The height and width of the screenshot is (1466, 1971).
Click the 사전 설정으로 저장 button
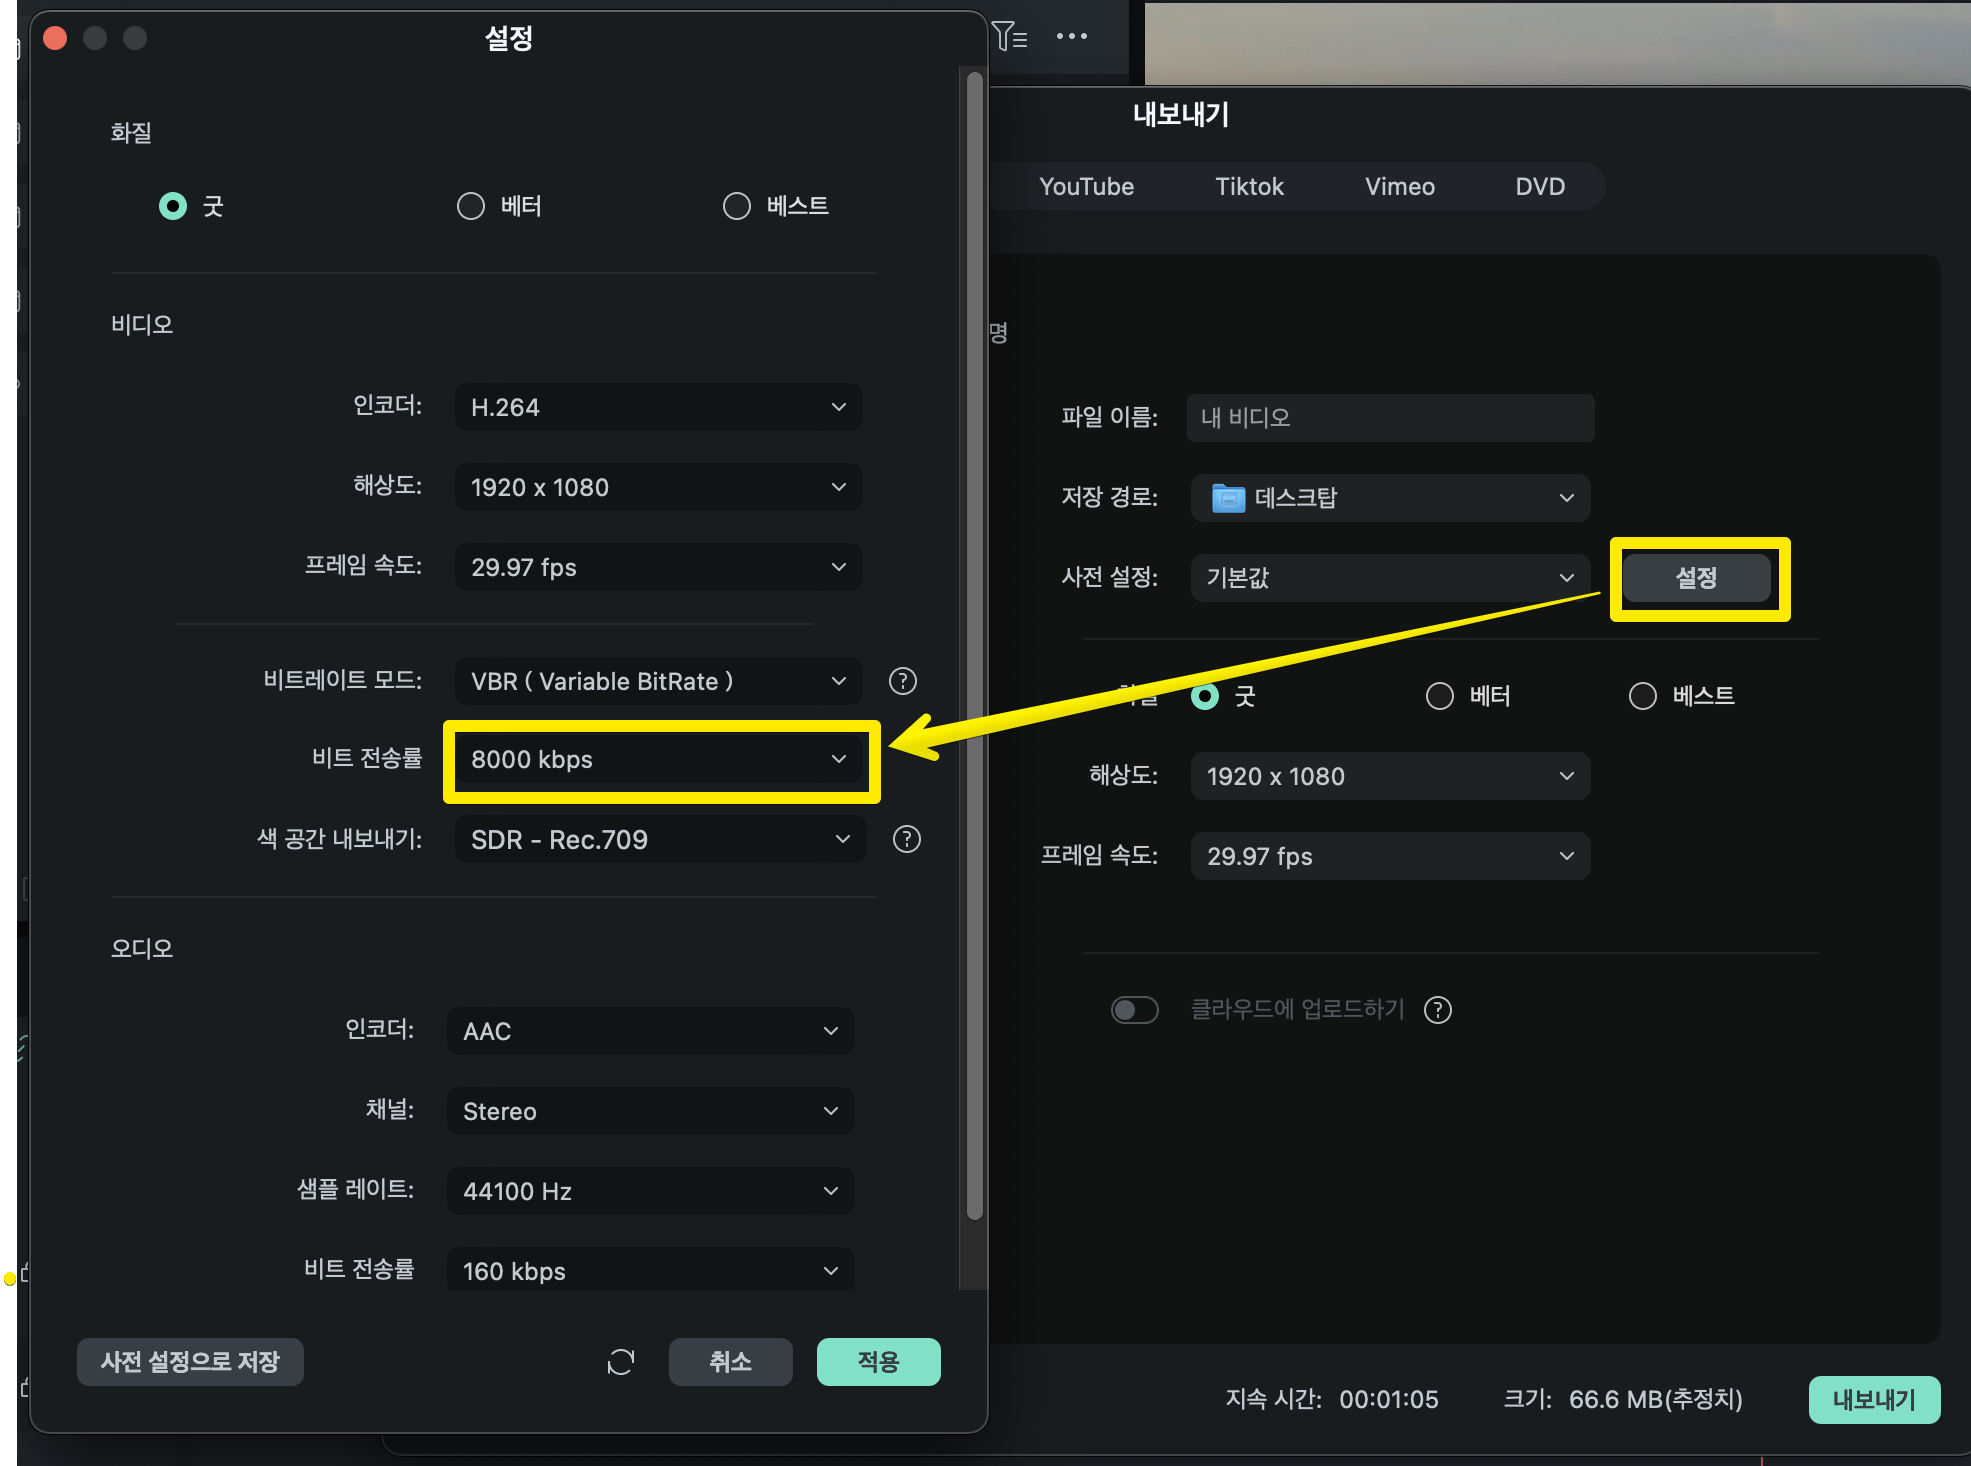(x=190, y=1362)
